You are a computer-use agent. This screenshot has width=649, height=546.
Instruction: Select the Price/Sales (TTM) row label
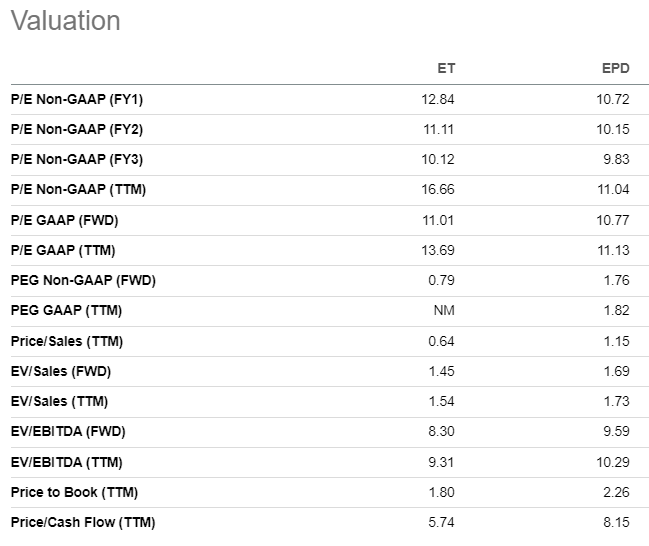pyautogui.click(x=66, y=341)
